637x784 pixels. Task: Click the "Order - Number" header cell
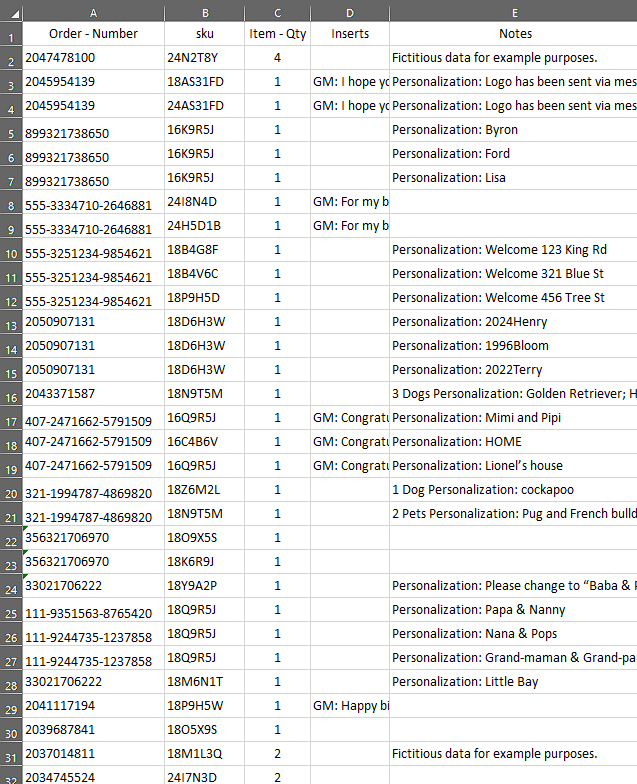[x=93, y=34]
